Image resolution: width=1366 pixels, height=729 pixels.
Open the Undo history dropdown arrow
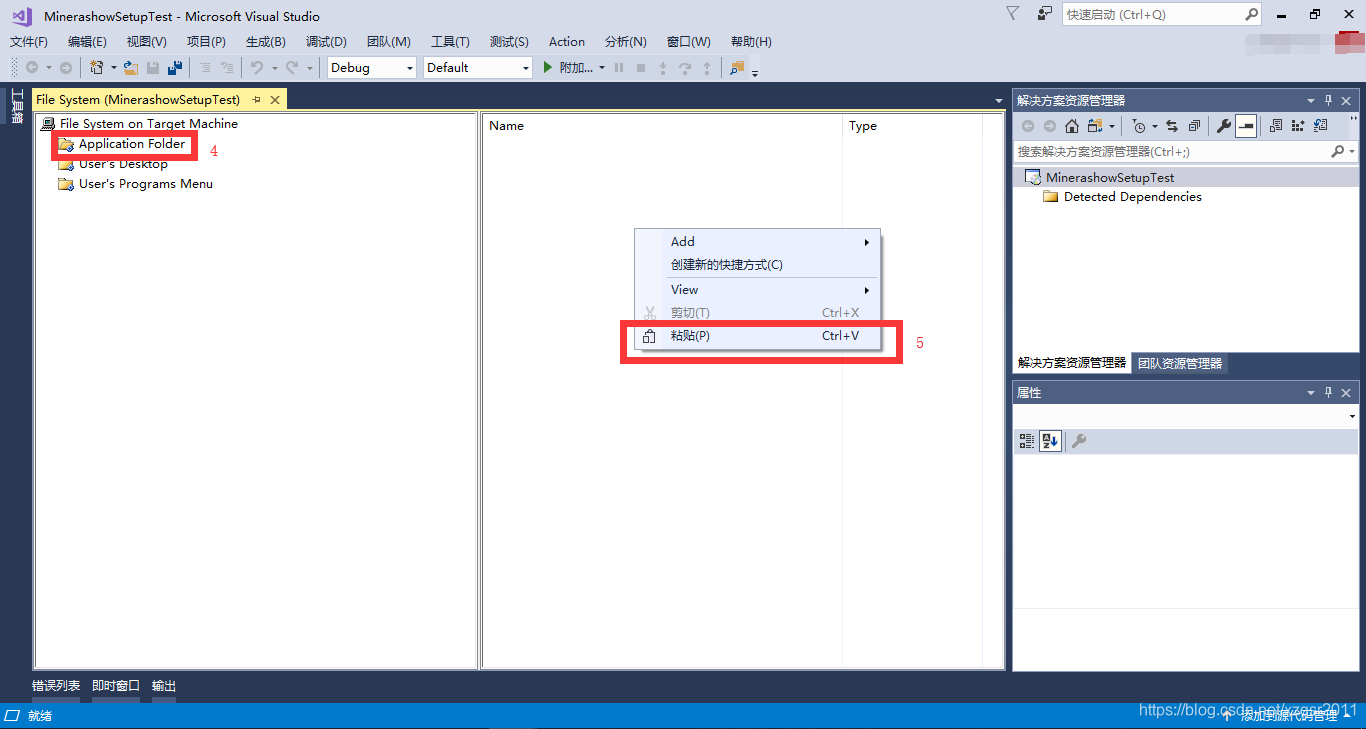(x=273, y=68)
